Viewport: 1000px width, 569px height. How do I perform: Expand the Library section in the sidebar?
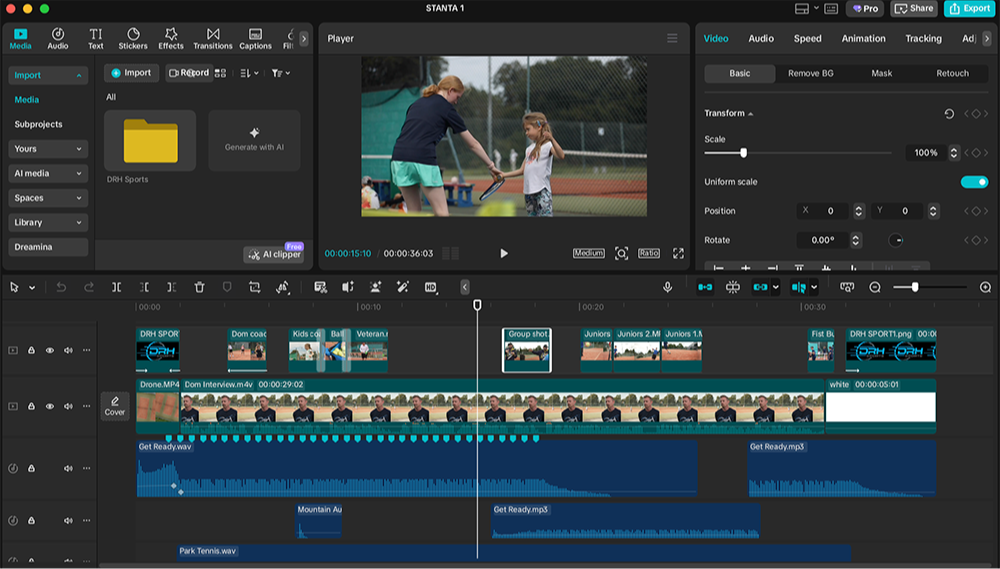(x=48, y=222)
